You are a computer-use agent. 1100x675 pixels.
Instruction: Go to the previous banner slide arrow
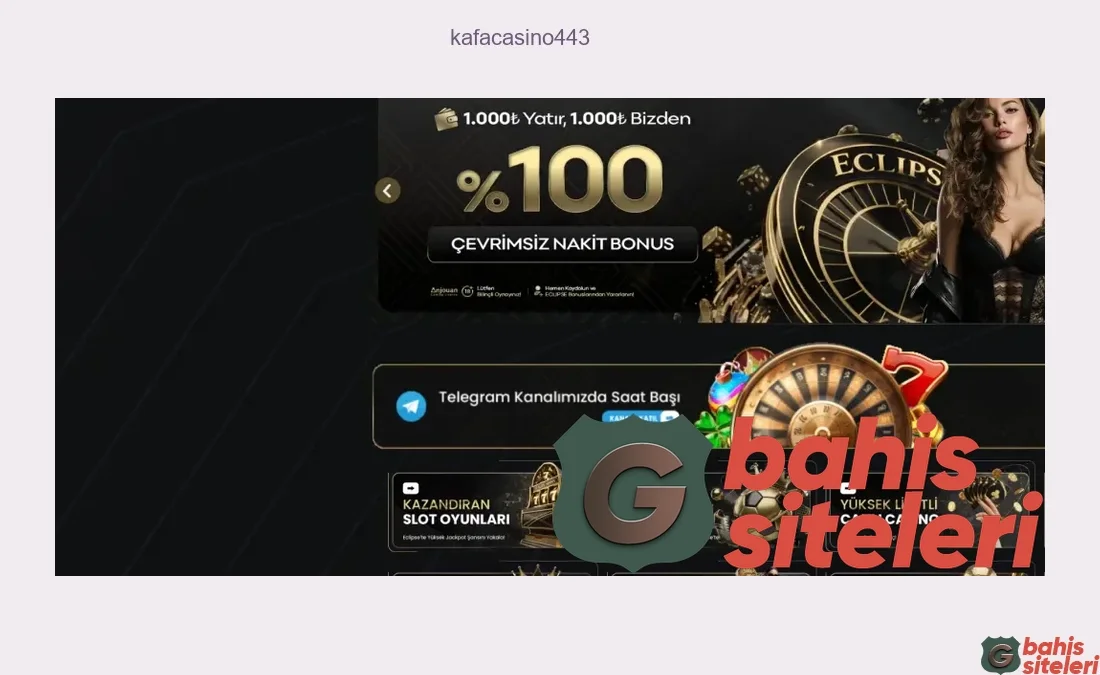point(387,190)
